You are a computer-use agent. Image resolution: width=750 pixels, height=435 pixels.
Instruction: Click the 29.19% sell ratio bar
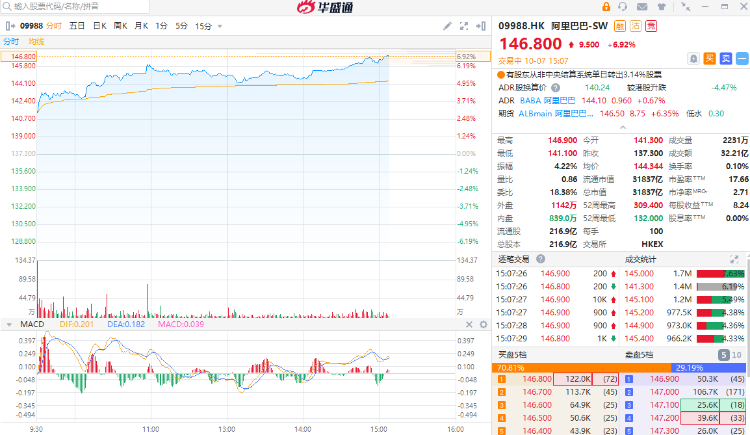click(x=708, y=368)
